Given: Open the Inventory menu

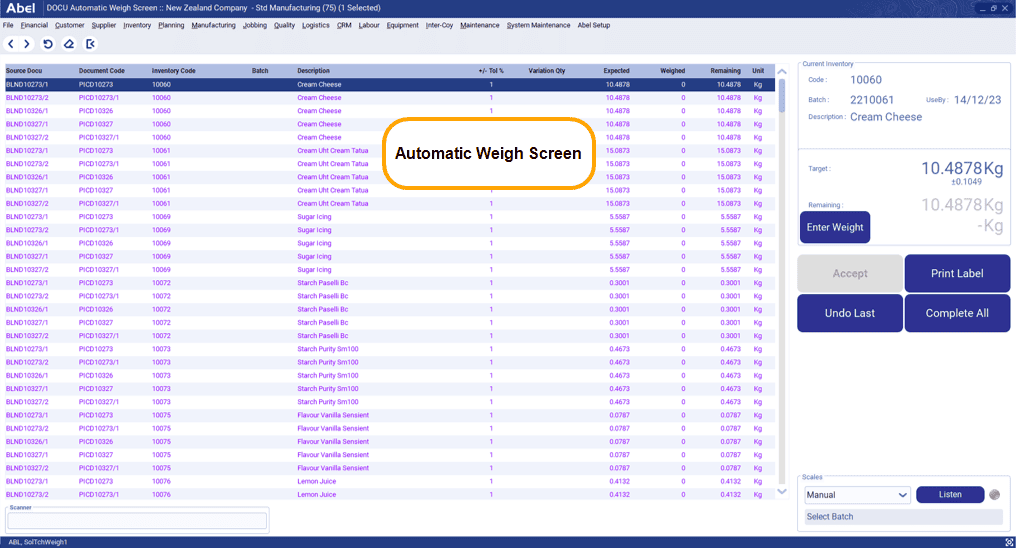Looking at the screenshot, I should [x=137, y=25].
